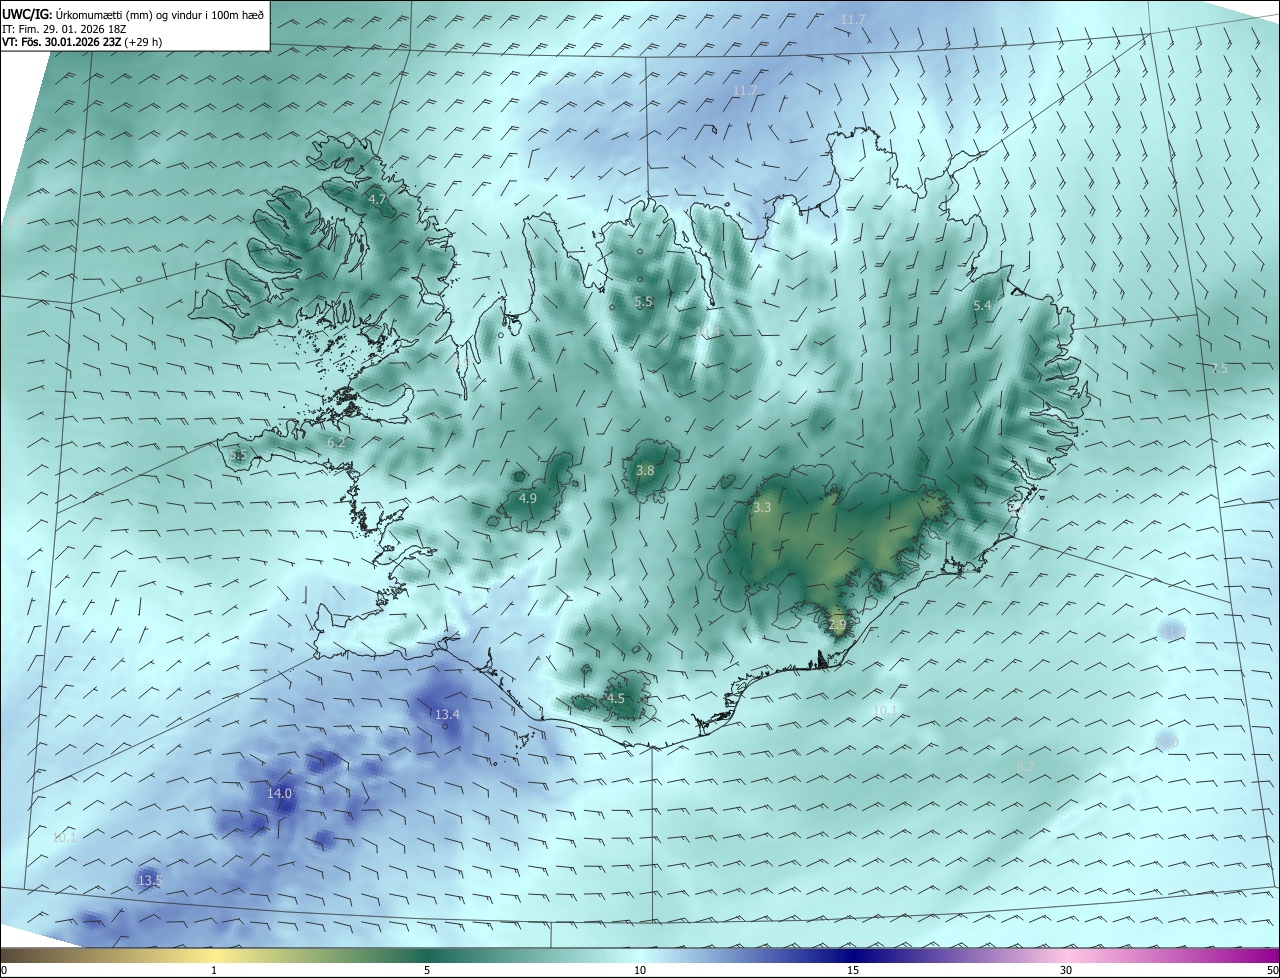Click the '5' tick on the colour scale
Screen dimensions: 1280x978
(x=427, y=970)
